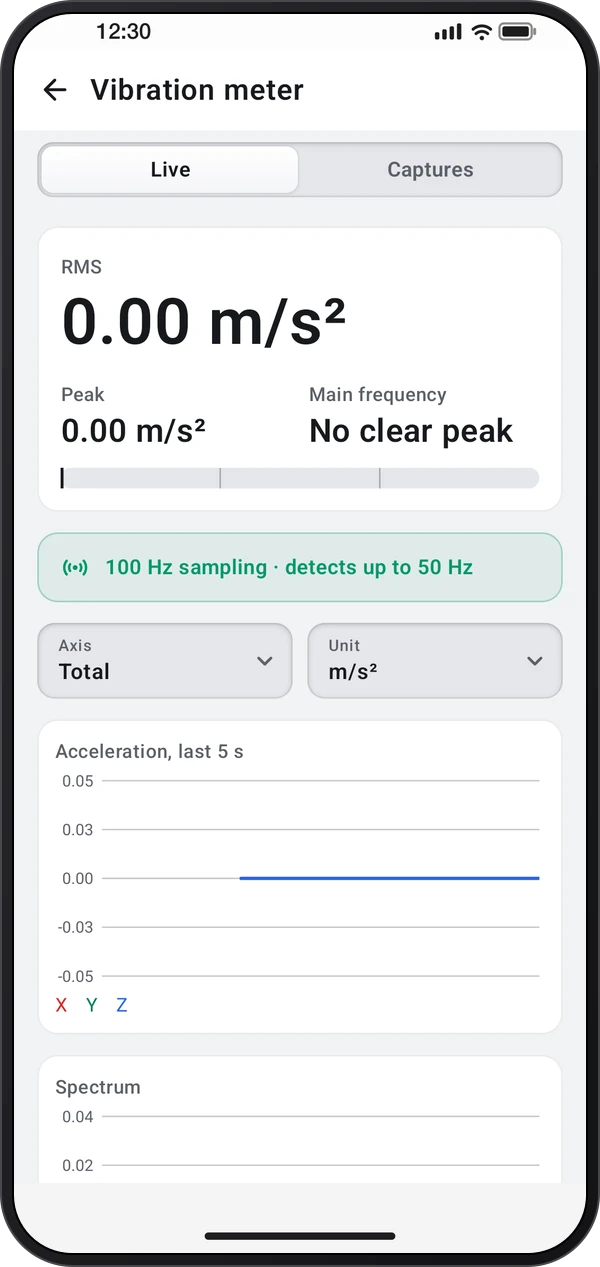Tap the Vibration meter page title
600x1267 pixels.
point(197,90)
